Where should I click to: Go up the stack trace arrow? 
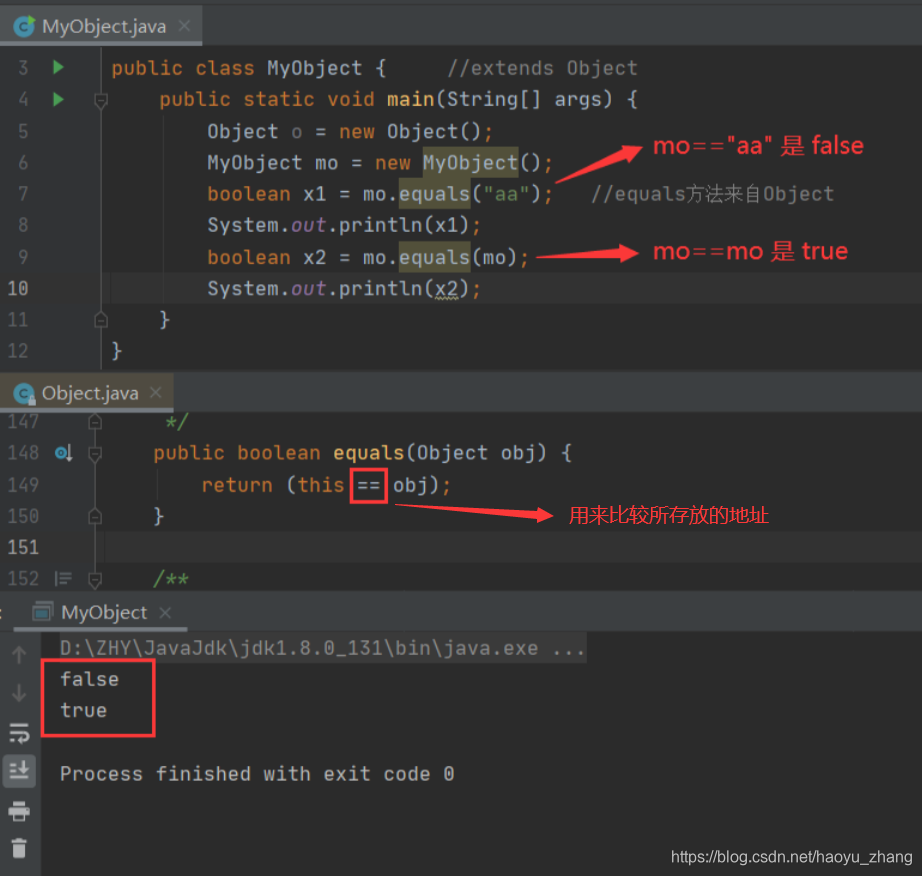[19, 654]
